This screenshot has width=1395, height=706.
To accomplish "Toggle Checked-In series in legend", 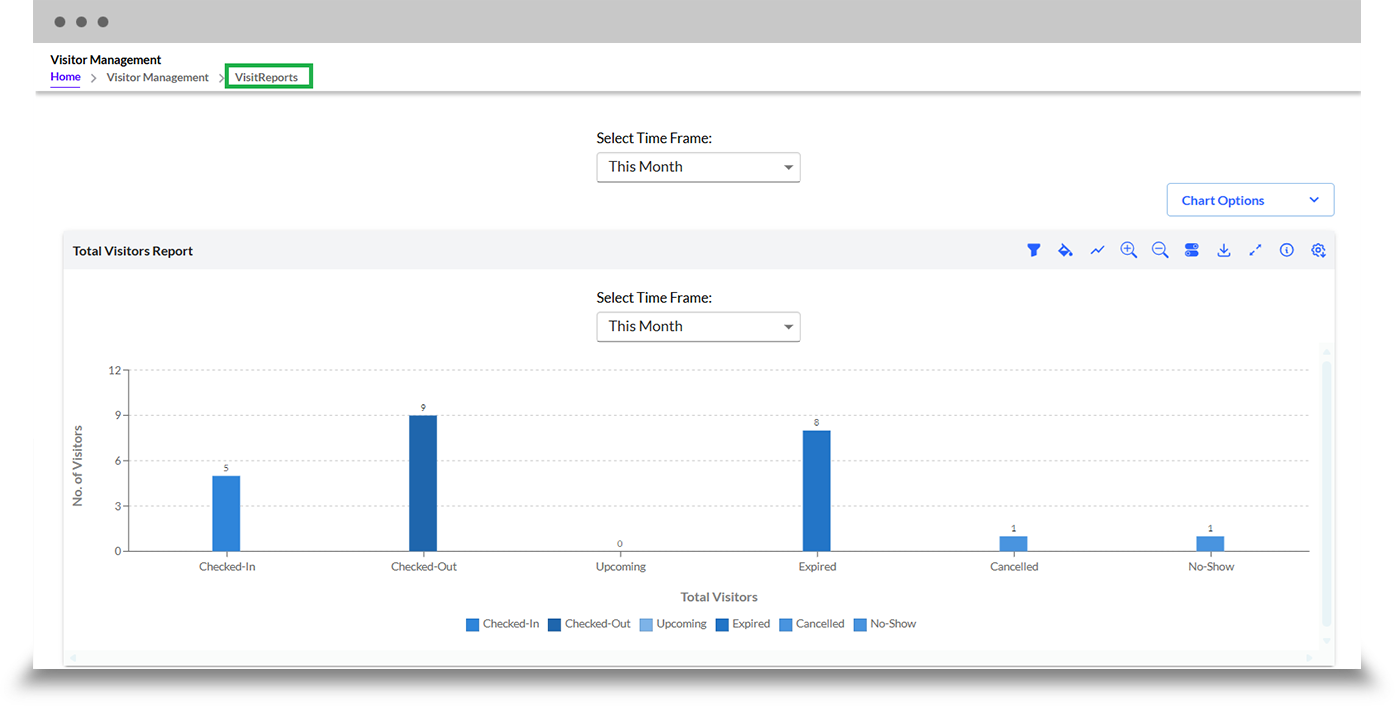I will coord(502,624).
